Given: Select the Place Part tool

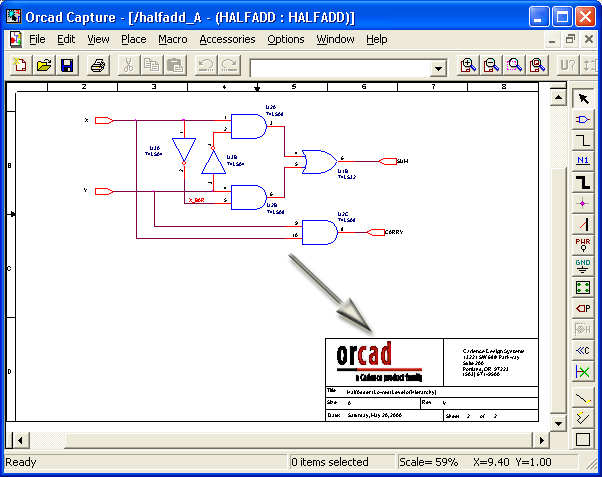Looking at the screenshot, I should click(x=583, y=119).
